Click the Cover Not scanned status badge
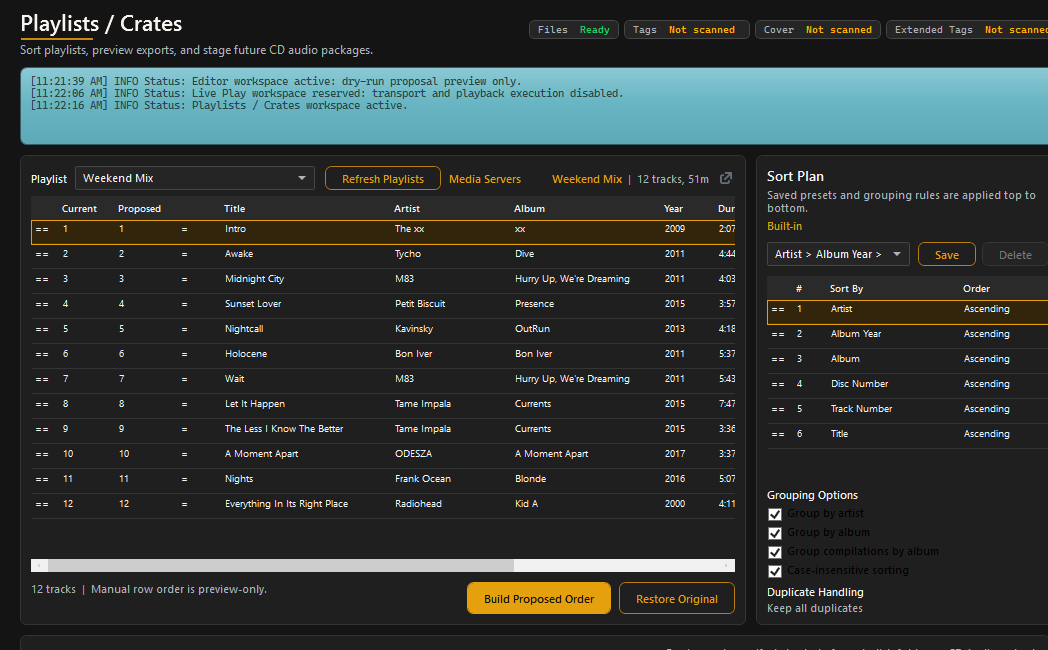 click(817, 29)
